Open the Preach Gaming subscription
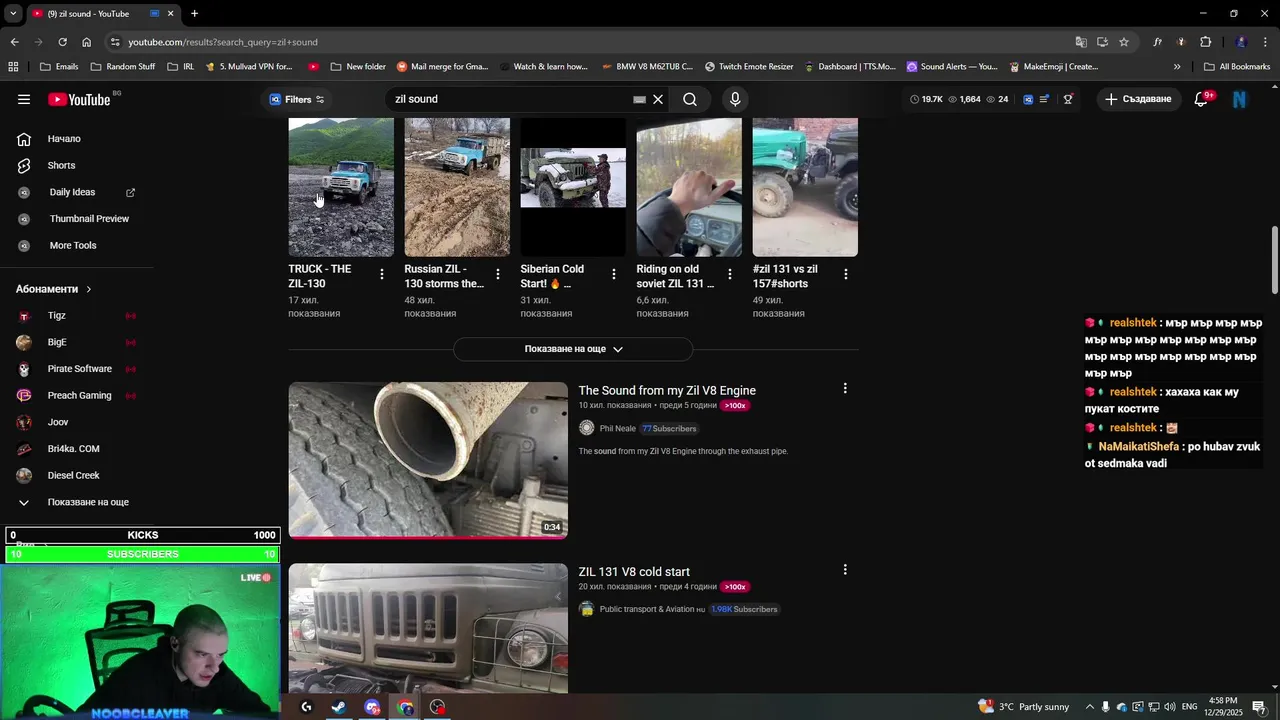Screen dimensions: 1280x720 point(79,395)
